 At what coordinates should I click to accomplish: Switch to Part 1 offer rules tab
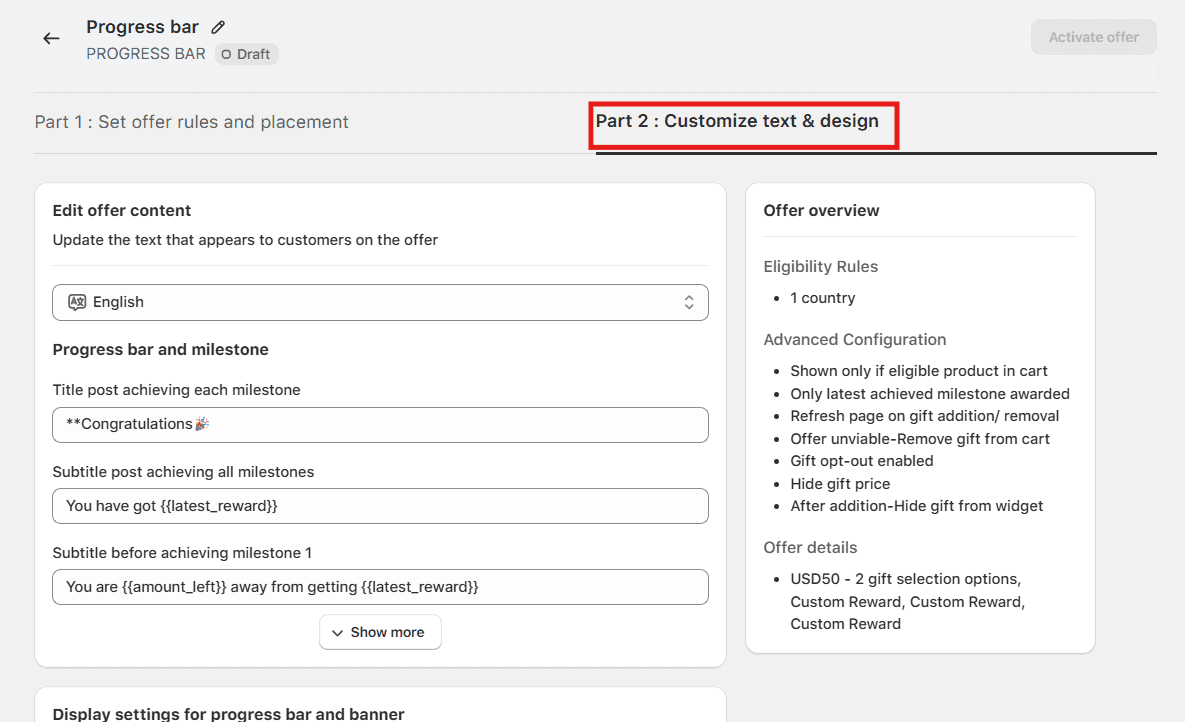[191, 121]
